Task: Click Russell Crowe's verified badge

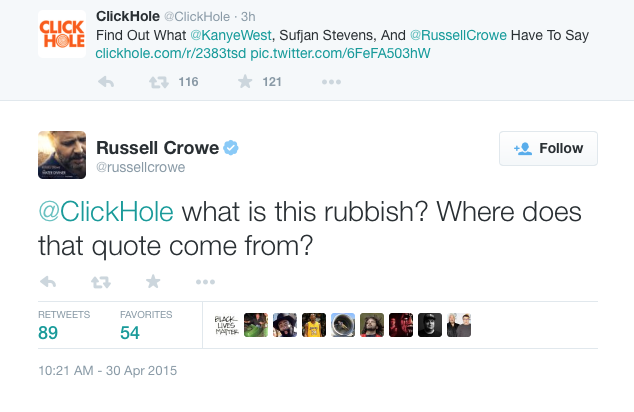Action: coord(230,148)
